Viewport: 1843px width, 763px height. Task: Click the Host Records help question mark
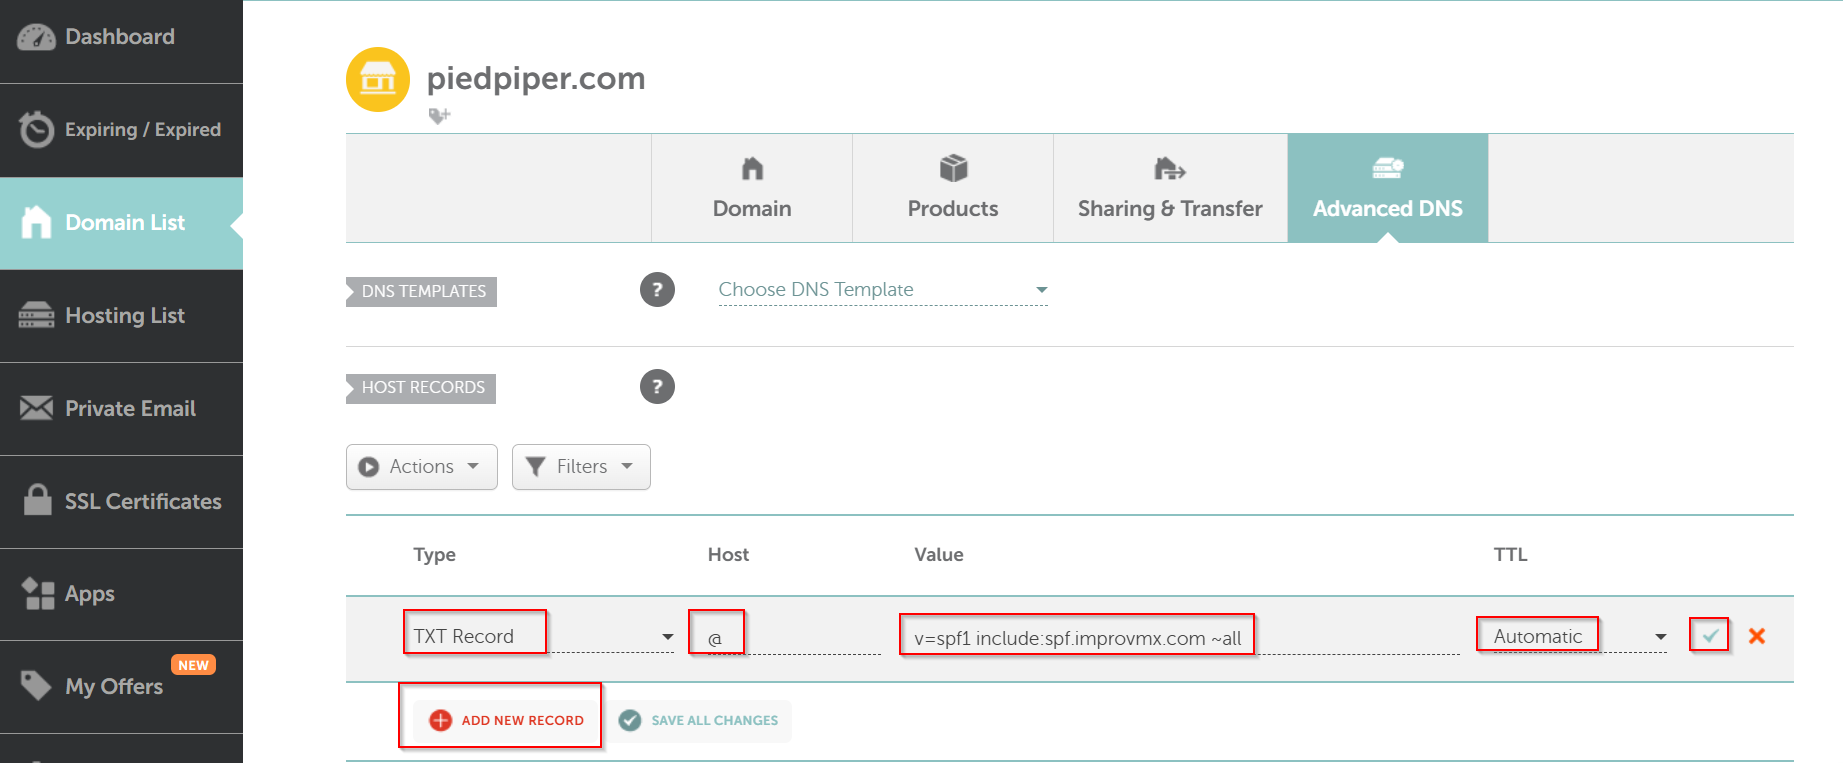click(x=657, y=386)
